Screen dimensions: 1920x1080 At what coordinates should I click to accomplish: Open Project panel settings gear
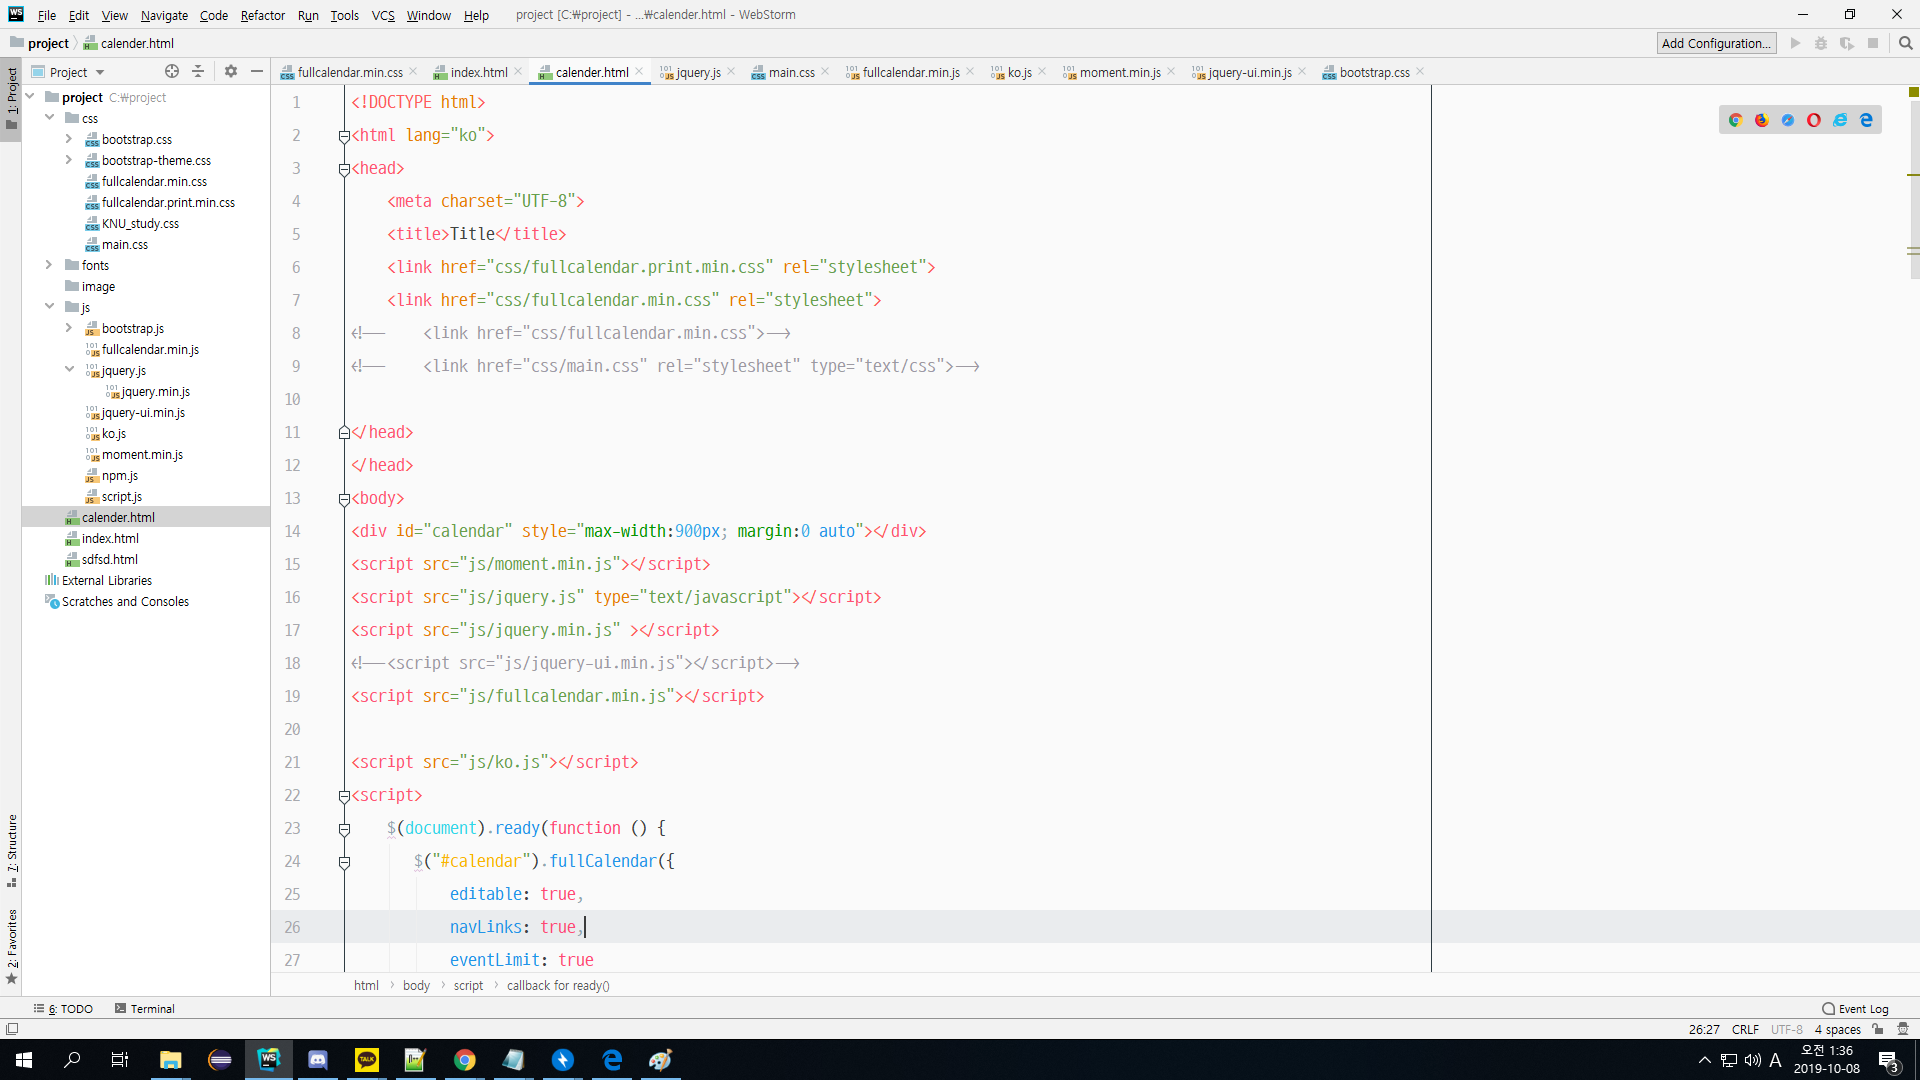[x=231, y=71]
